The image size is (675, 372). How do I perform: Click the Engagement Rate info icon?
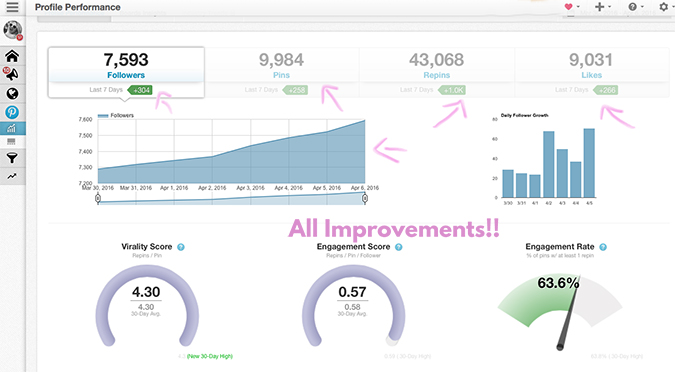pos(603,247)
